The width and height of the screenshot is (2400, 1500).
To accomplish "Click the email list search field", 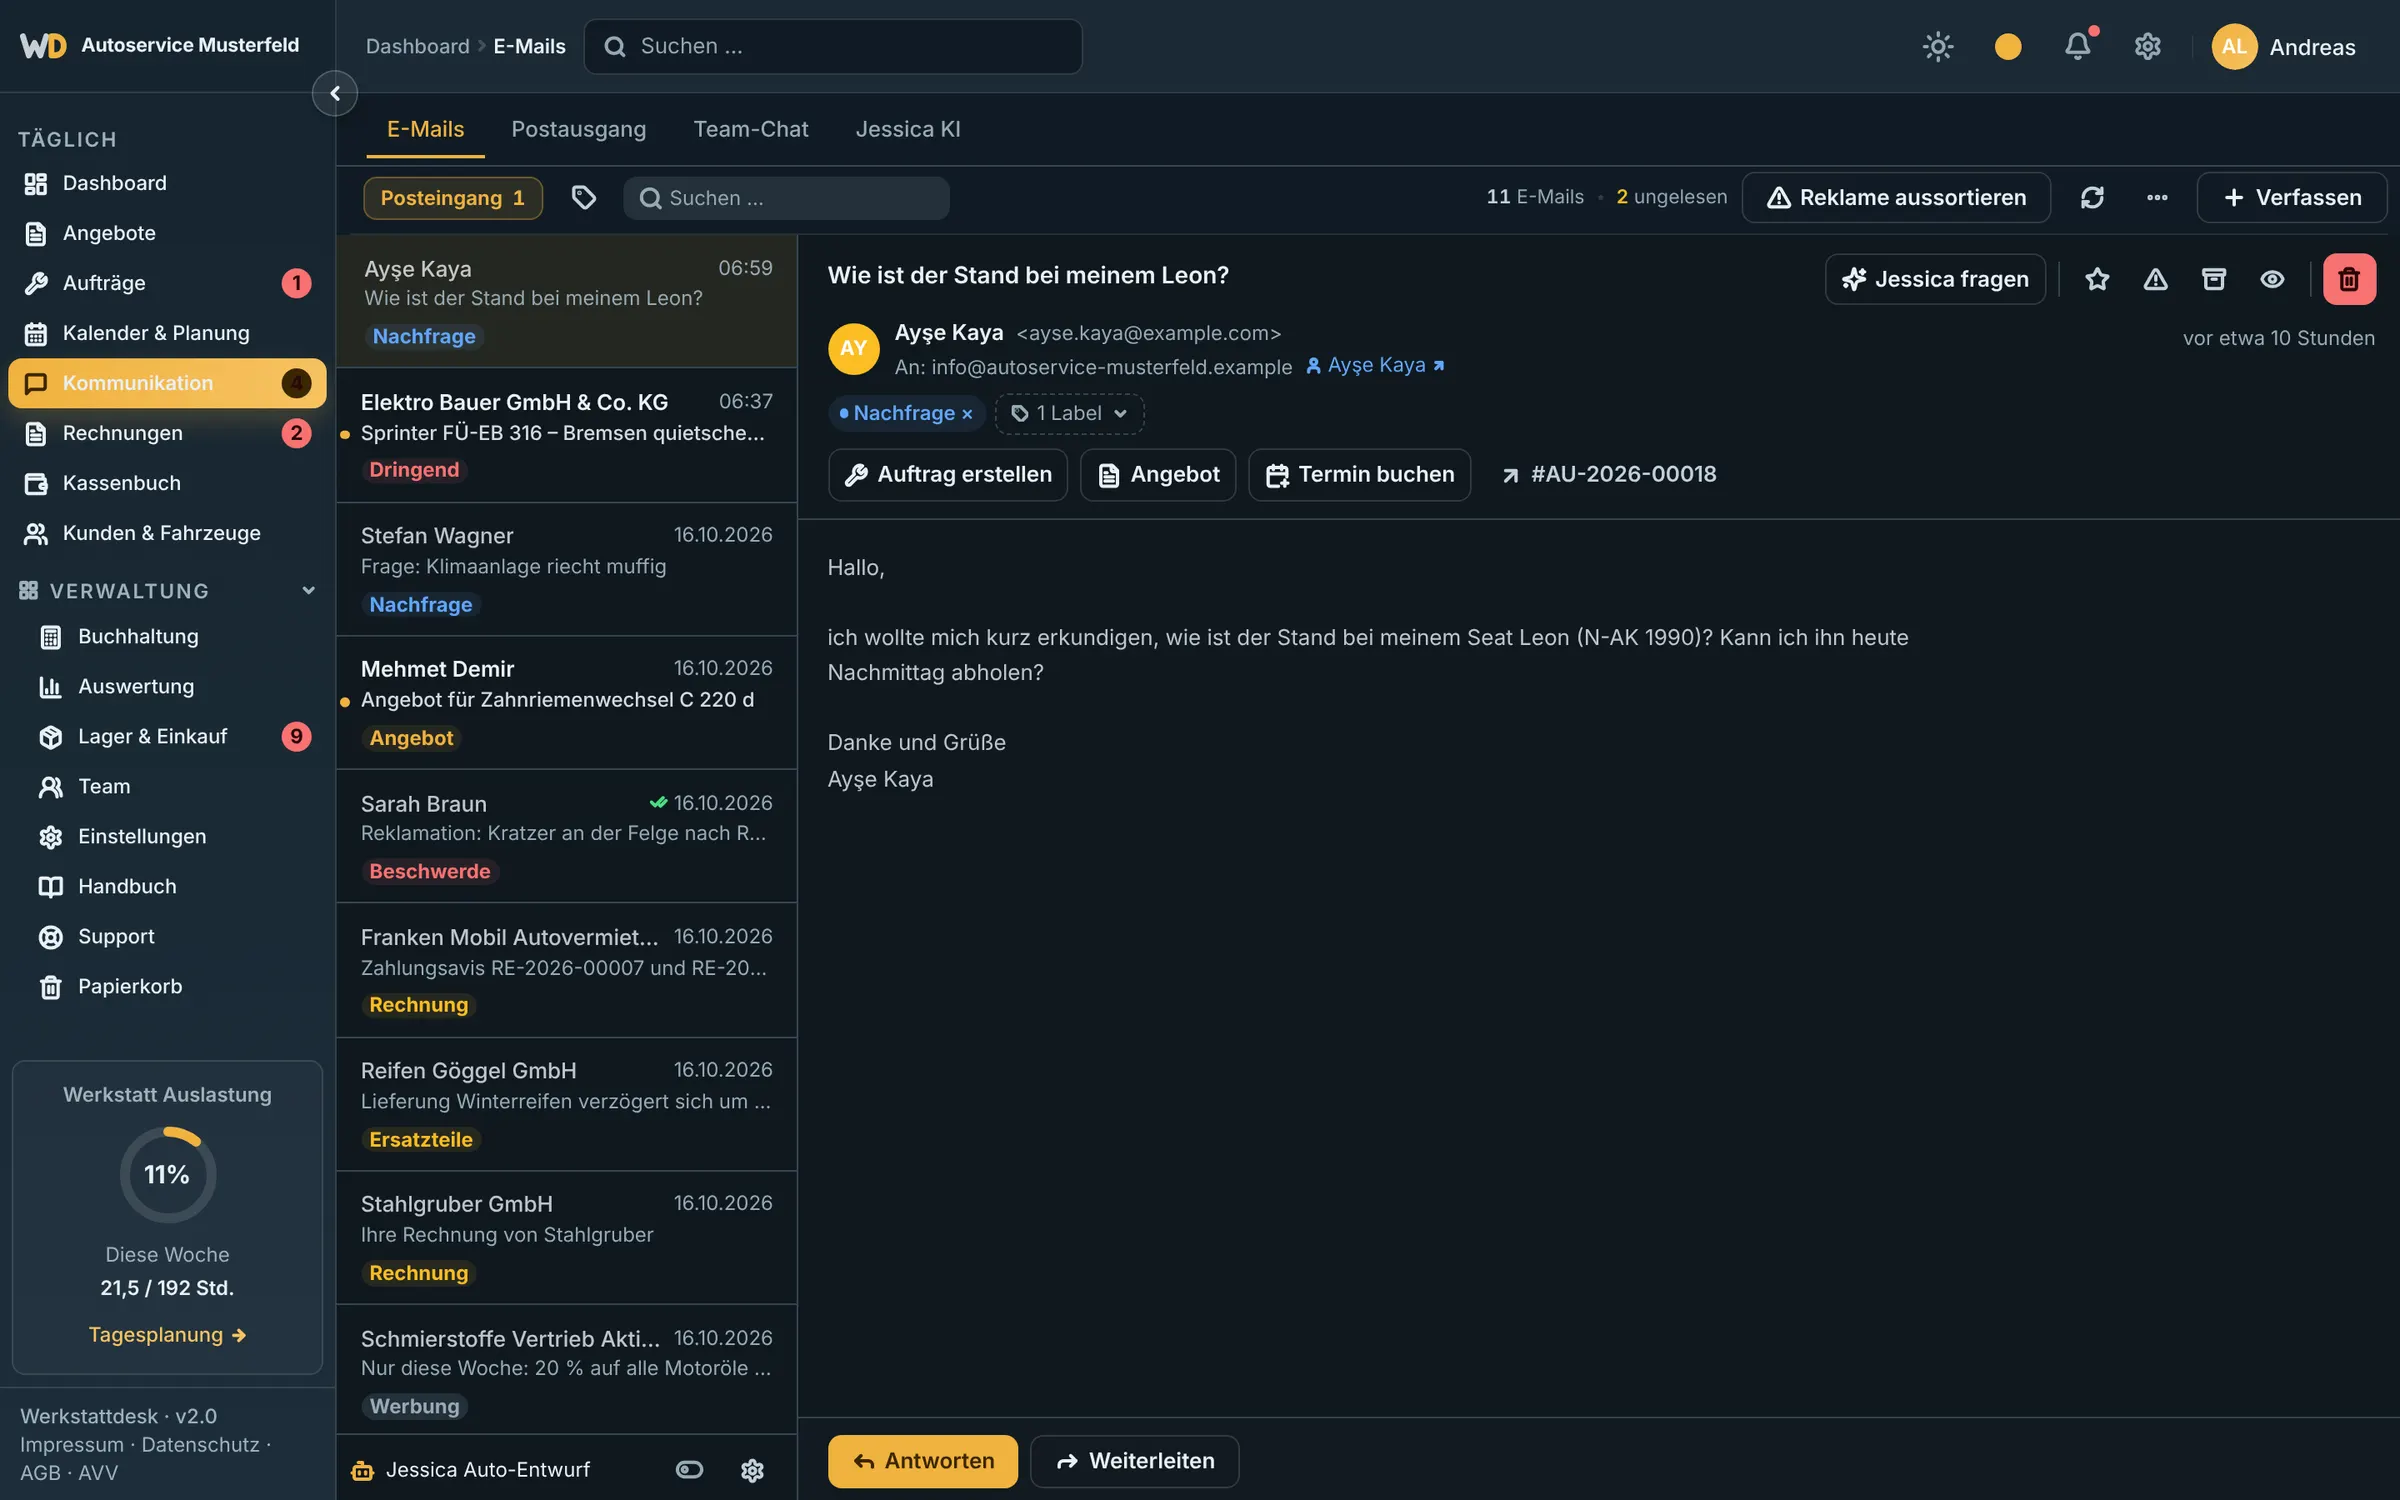I will pyautogui.click(x=786, y=198).
